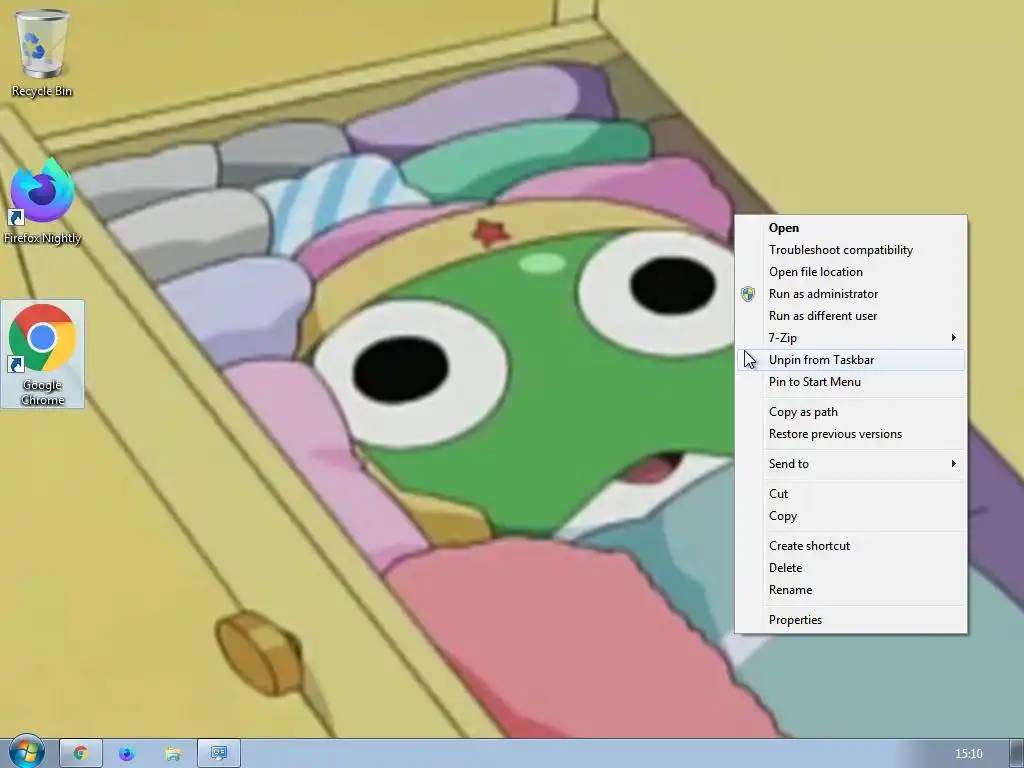Choose Cut from the context menu
Screen dimensions: 1024x768
tap(851, 494)
